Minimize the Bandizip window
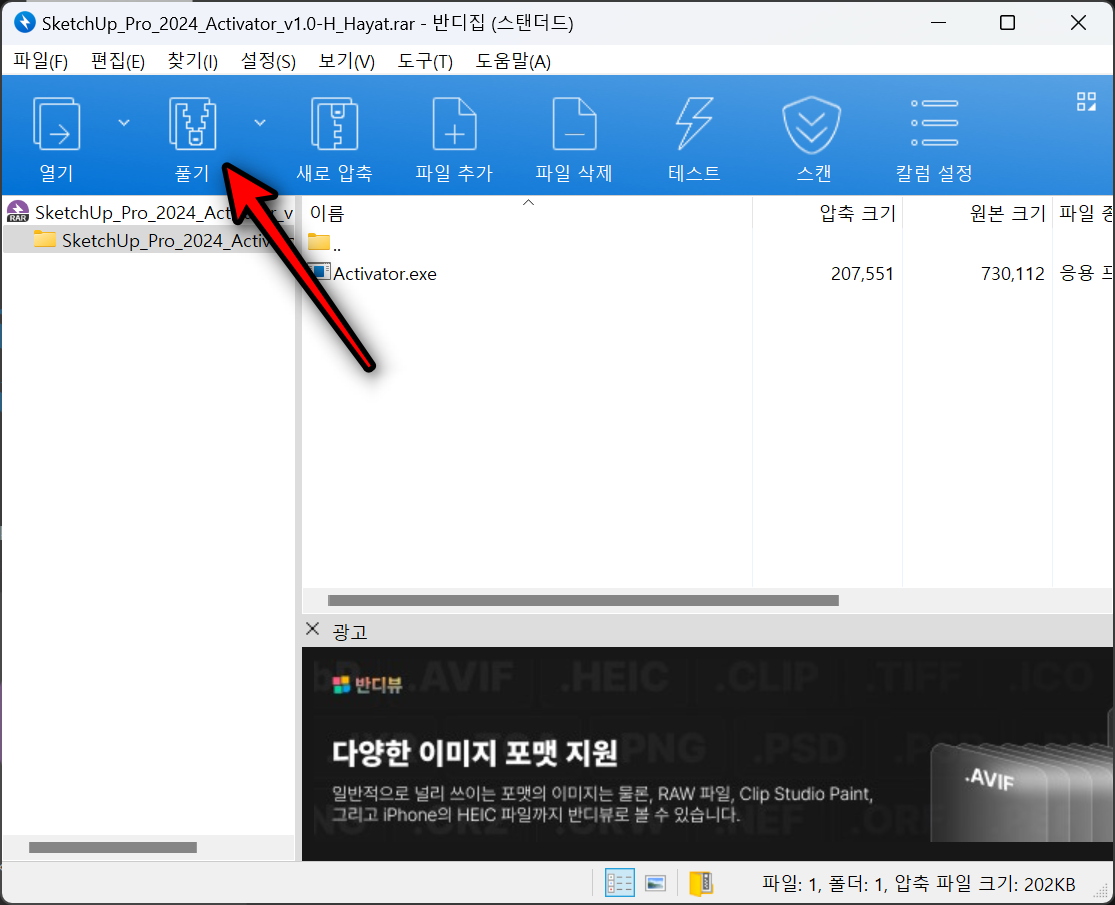Image resolution: width=1115 pixels, height=905 pixels. [x=938, y=23]
